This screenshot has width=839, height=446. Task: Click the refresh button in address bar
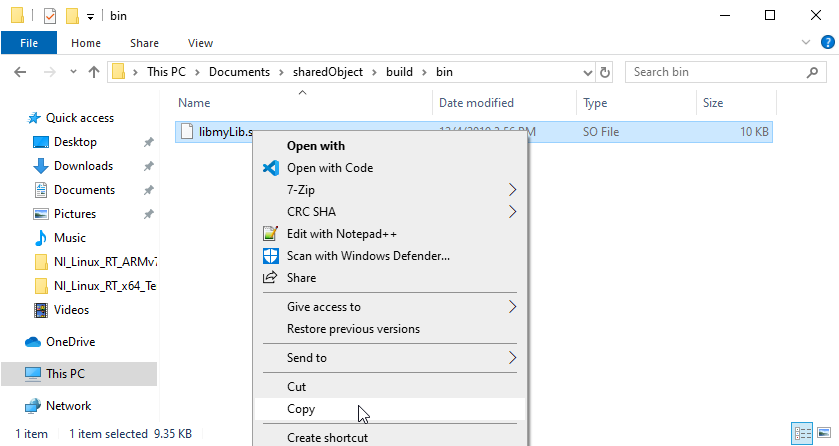pyautogui.click(x=605, y=72)
